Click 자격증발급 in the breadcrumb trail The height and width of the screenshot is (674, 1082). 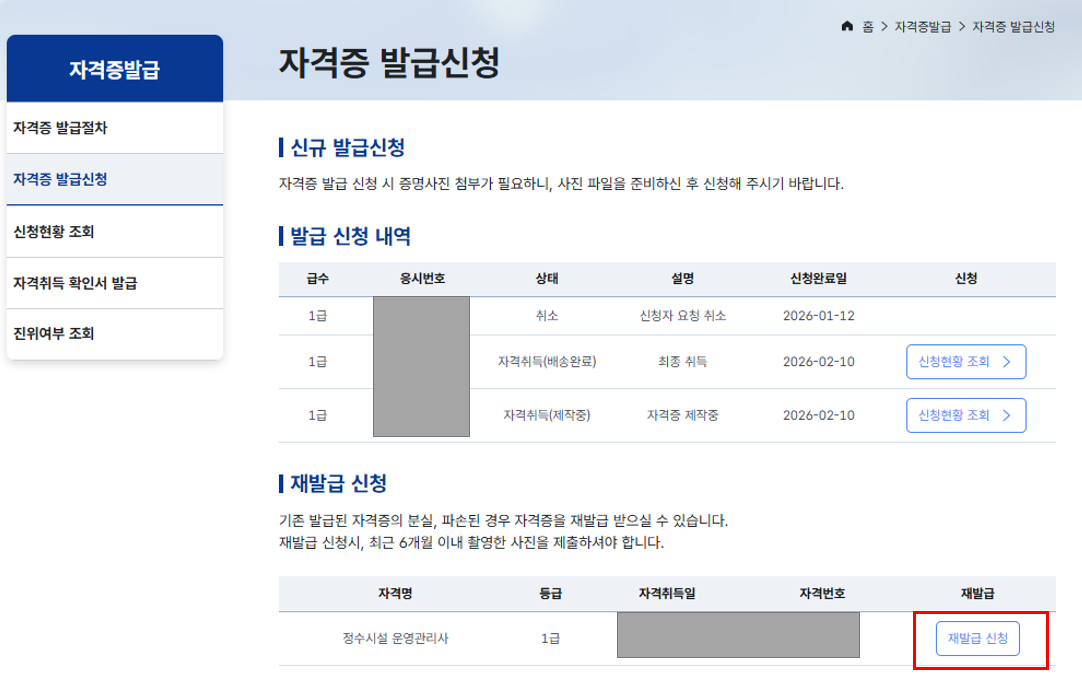click(x=923, y=26)
